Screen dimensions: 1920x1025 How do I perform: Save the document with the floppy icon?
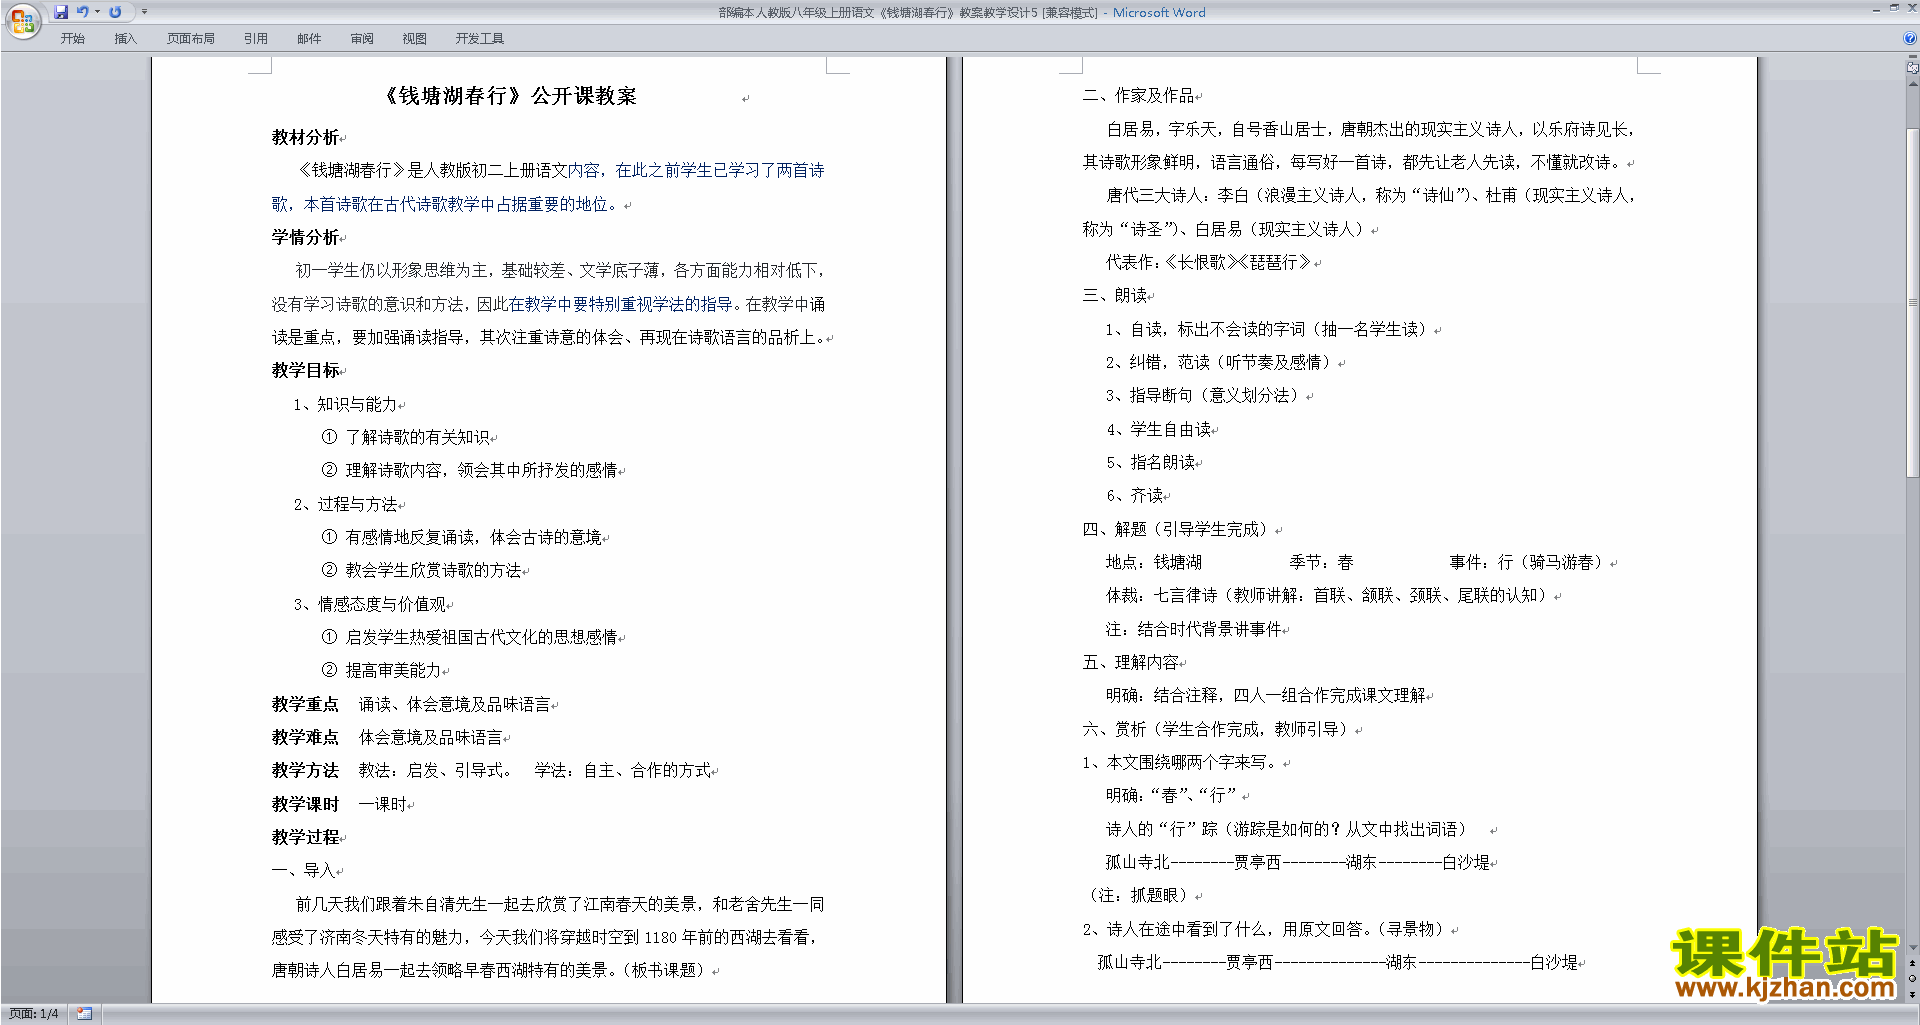[61, 12]
